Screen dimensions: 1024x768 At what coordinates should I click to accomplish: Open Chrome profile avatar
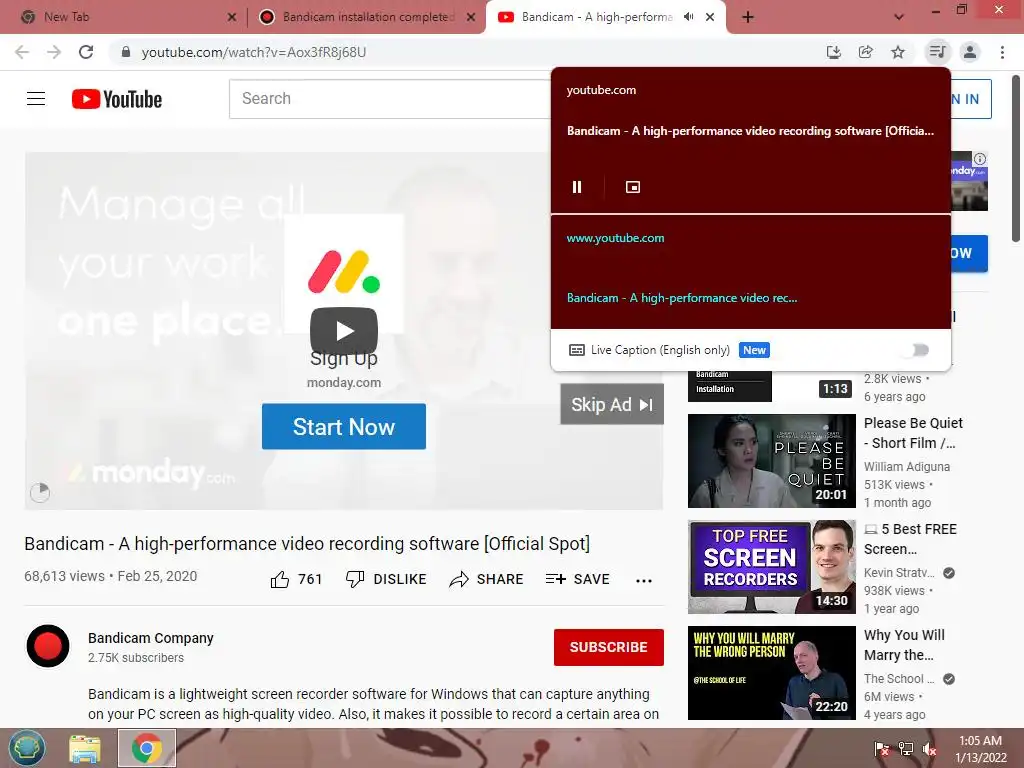970,52
